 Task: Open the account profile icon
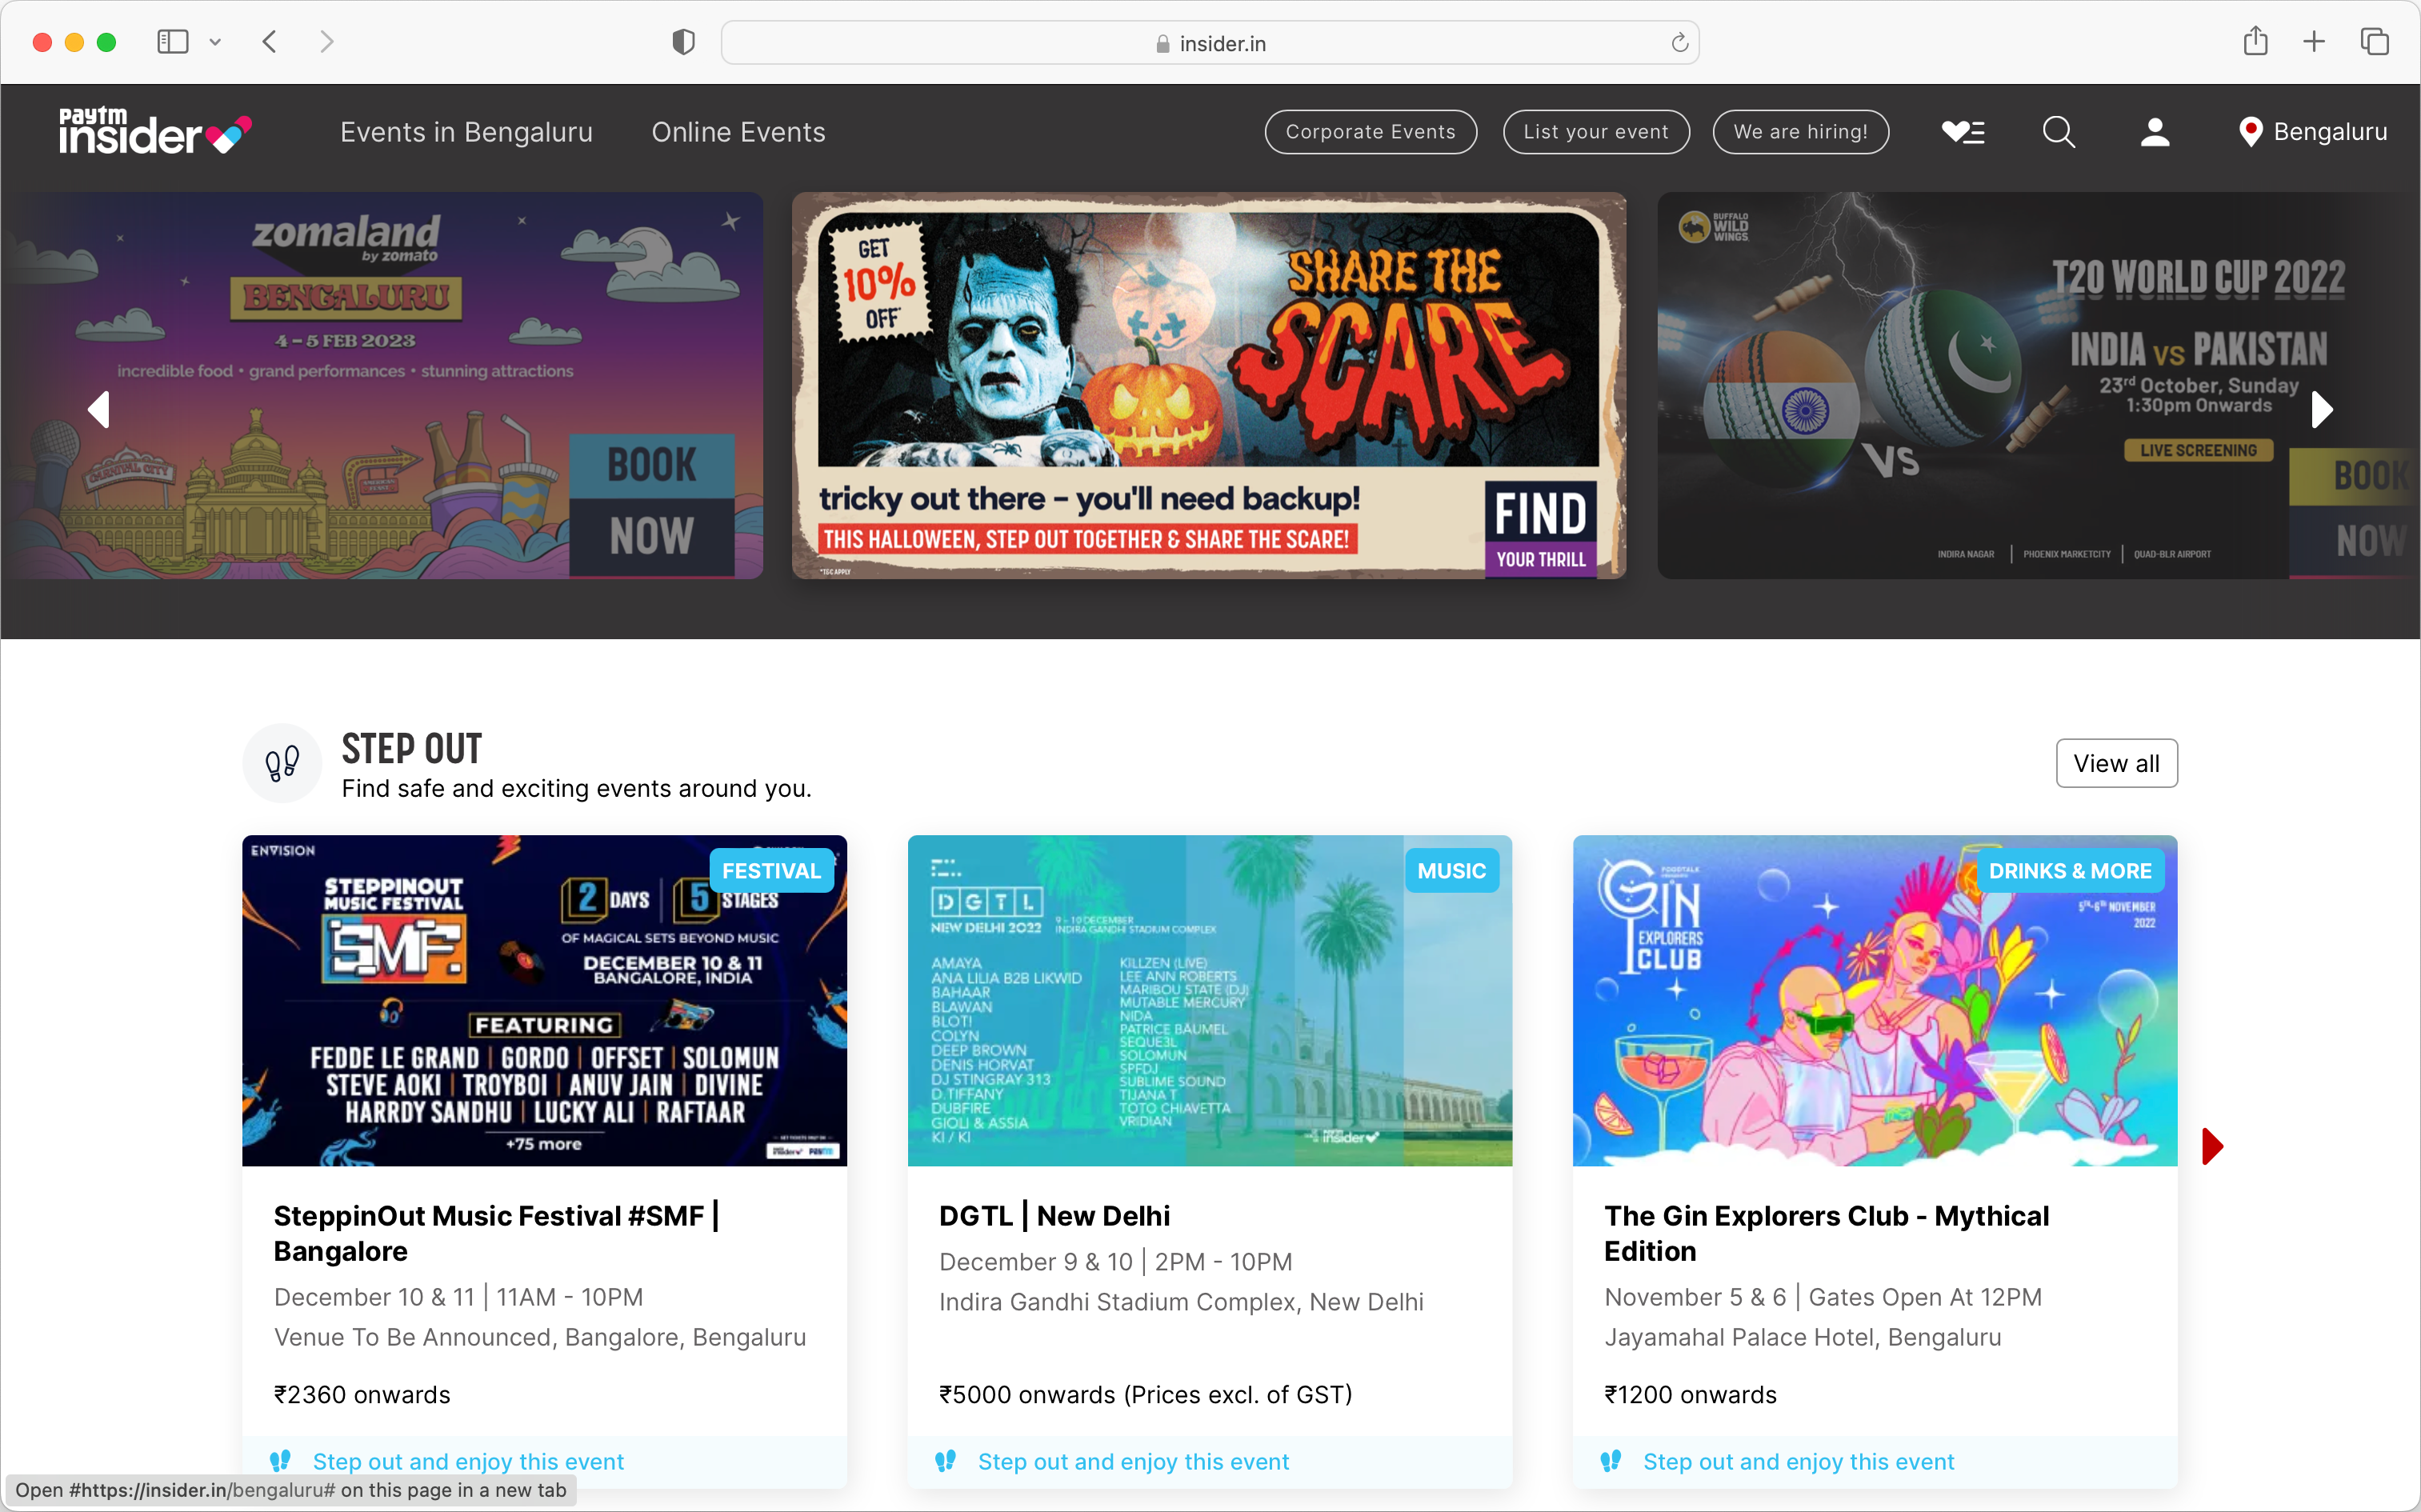pyautogui.click(x=2154, y=131)
